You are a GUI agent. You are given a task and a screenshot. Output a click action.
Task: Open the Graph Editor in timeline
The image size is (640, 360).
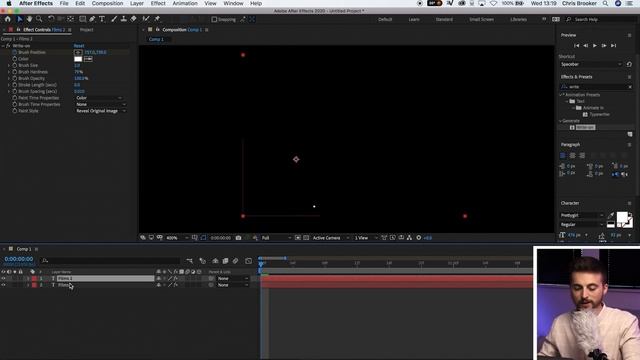(x=249, y=261)
